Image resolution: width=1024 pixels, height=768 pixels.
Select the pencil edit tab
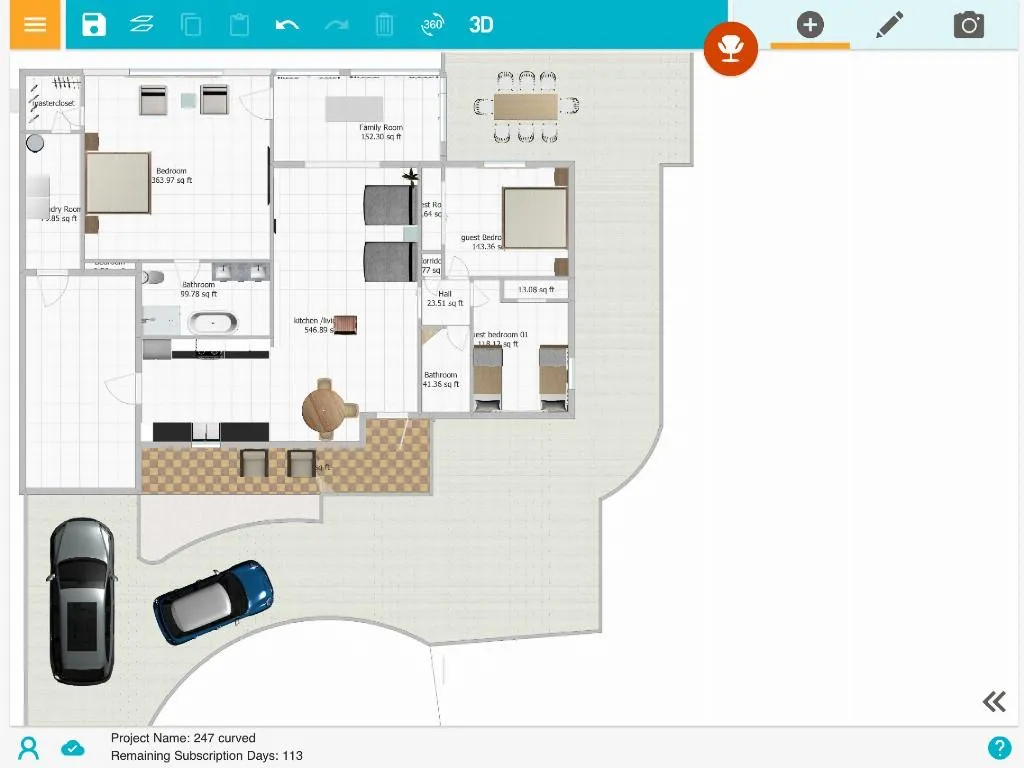[x=889, y=25]
